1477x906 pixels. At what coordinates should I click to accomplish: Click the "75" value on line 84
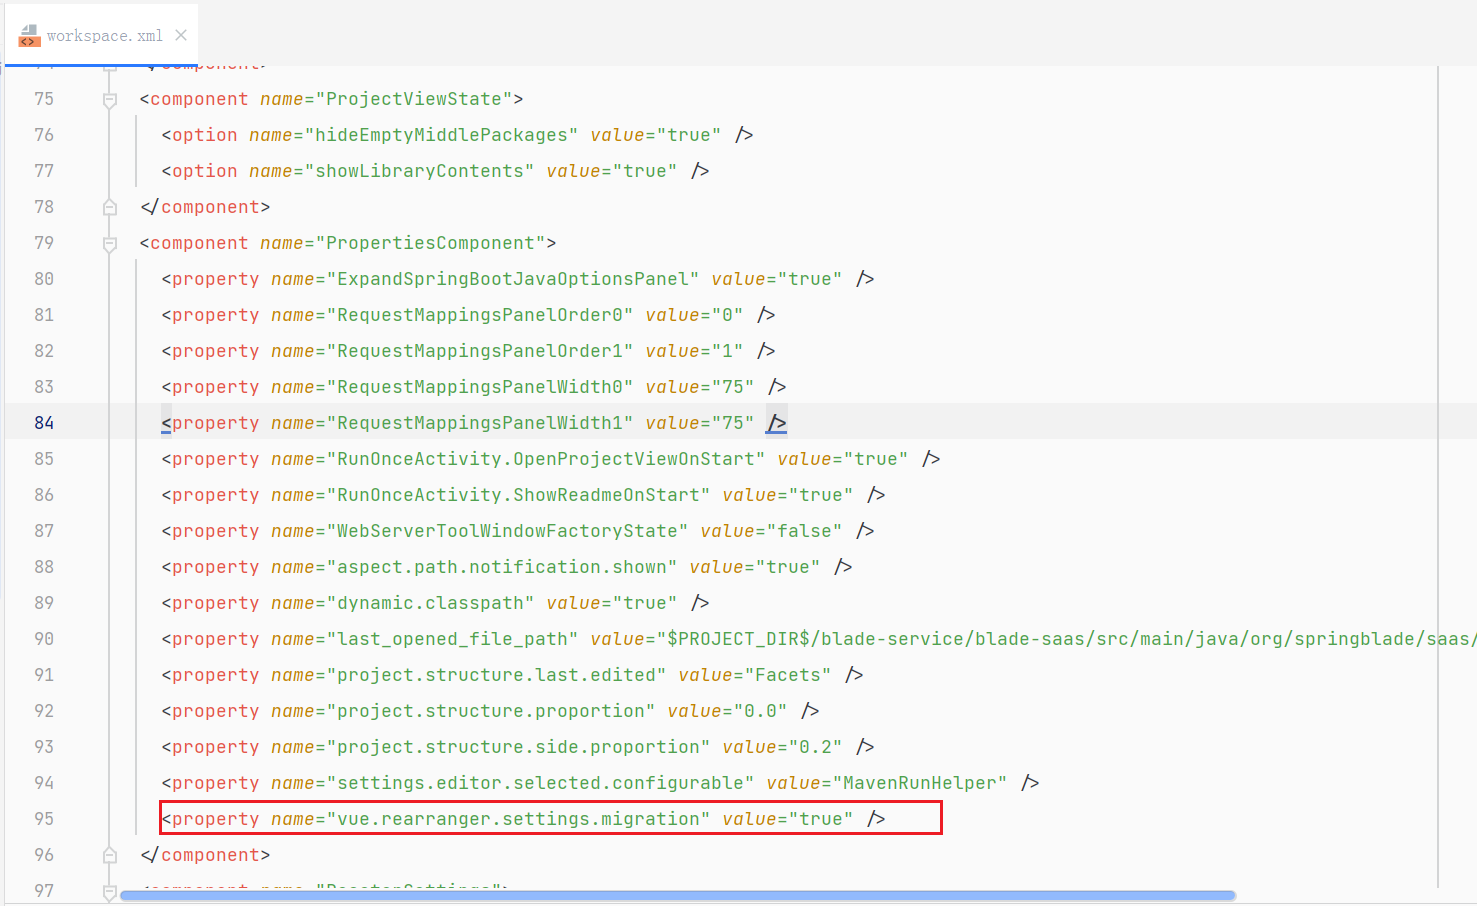click(733, 423)
